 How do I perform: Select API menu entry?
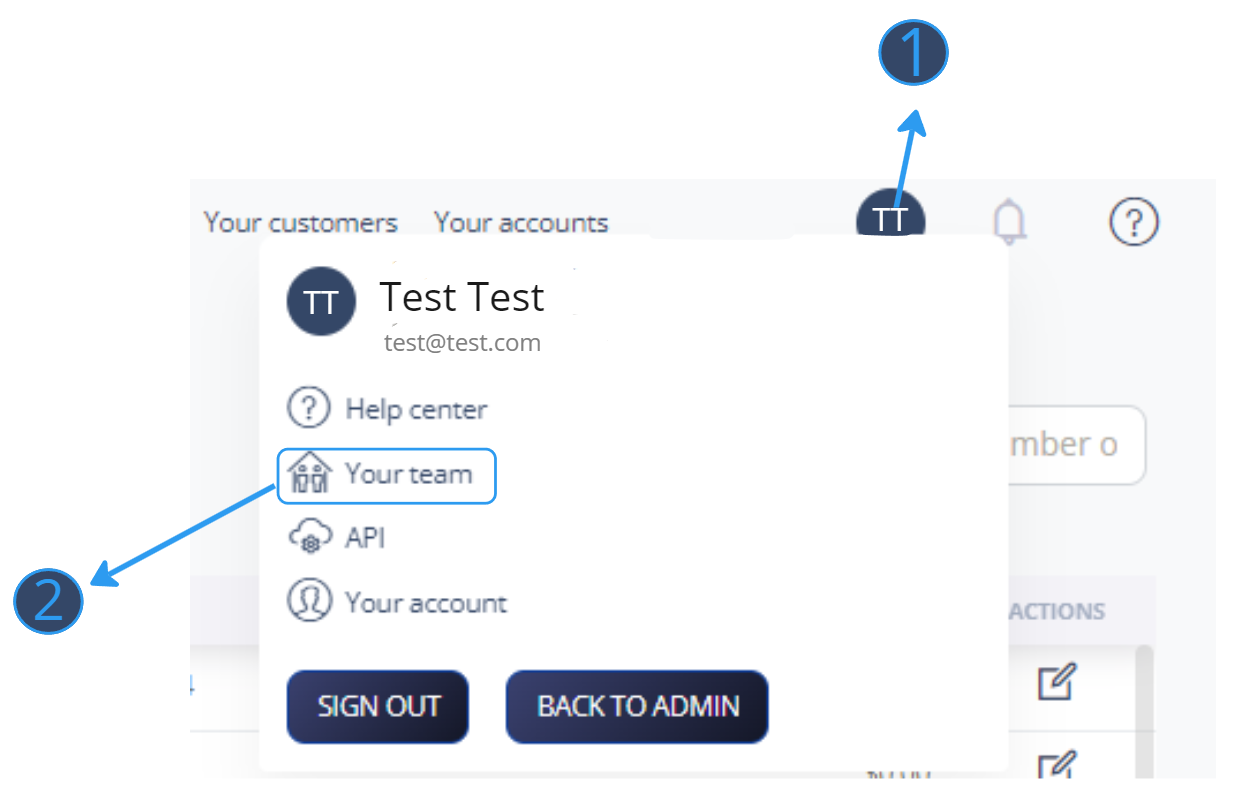click(x=337, y=539)
